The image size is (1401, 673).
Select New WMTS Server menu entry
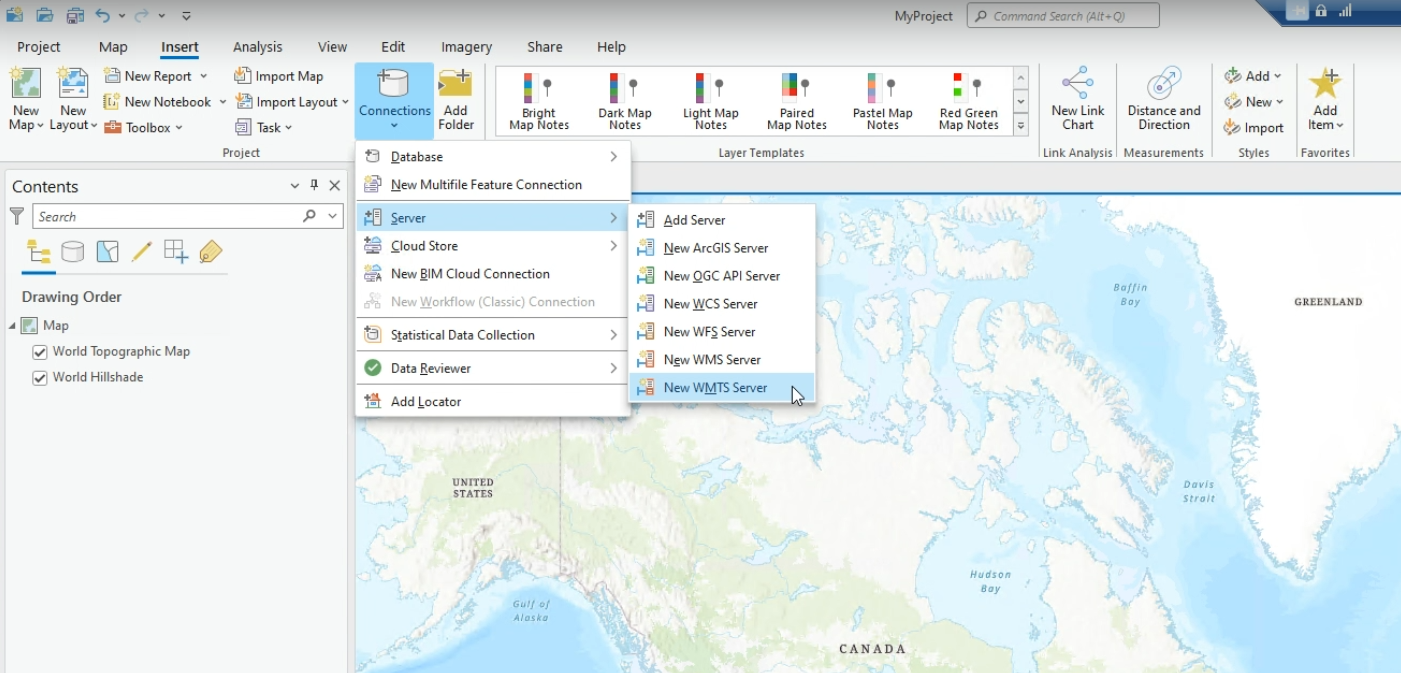(715, 388)
